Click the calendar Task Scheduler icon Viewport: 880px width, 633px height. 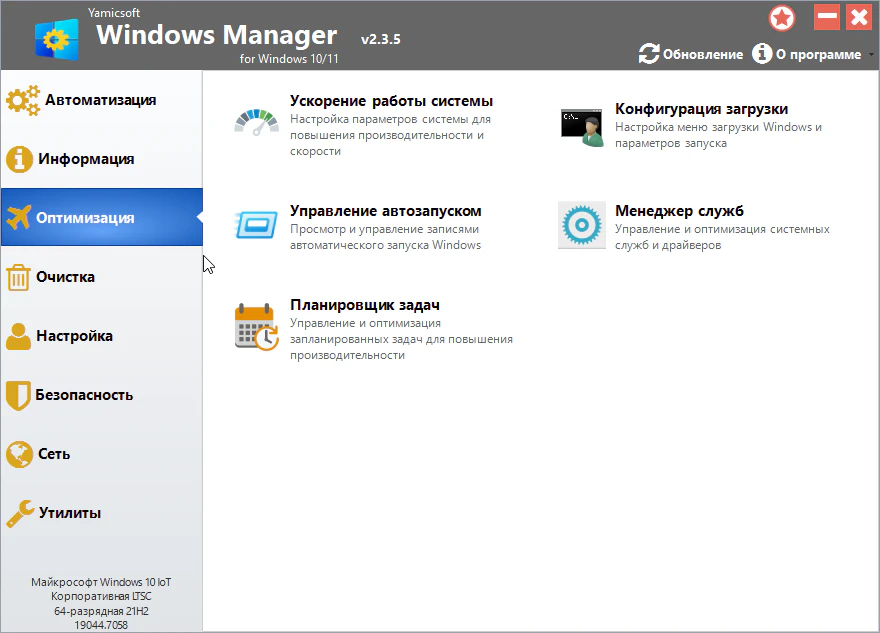click(x=256, y=326)
